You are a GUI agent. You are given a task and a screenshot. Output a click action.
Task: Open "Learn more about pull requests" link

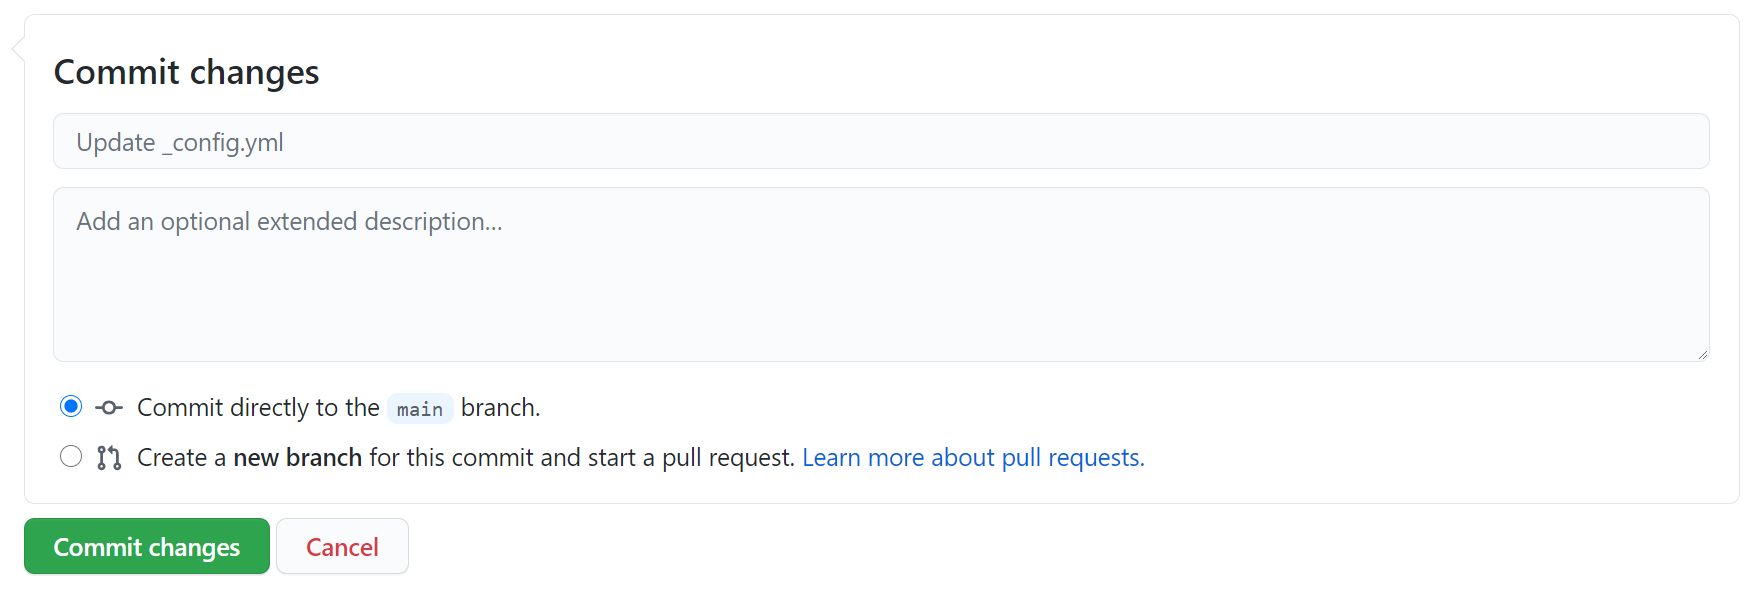pos(973,458)
